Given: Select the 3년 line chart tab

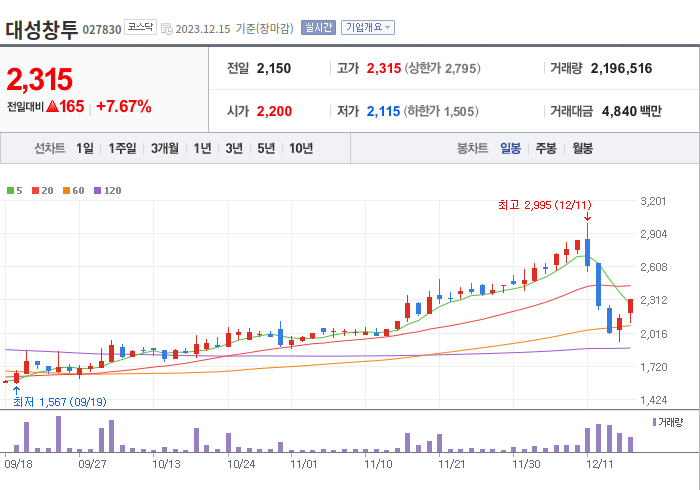Looking at the screenshot, I should point(234,148).
